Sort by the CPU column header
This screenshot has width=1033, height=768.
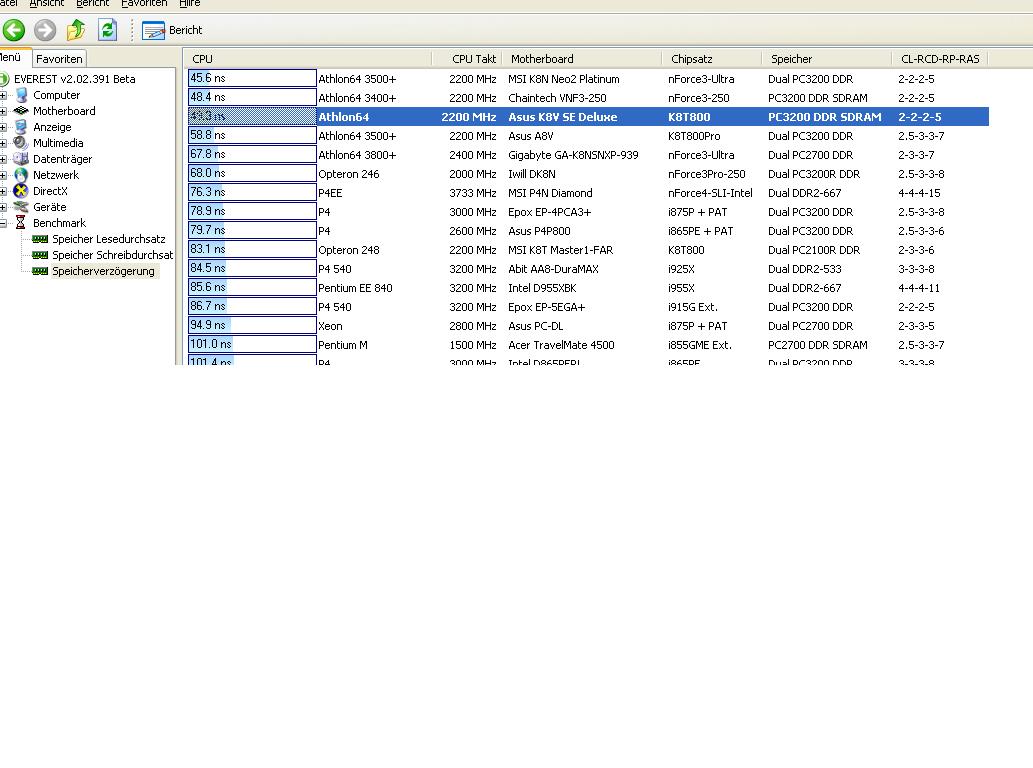click(308, 59)
